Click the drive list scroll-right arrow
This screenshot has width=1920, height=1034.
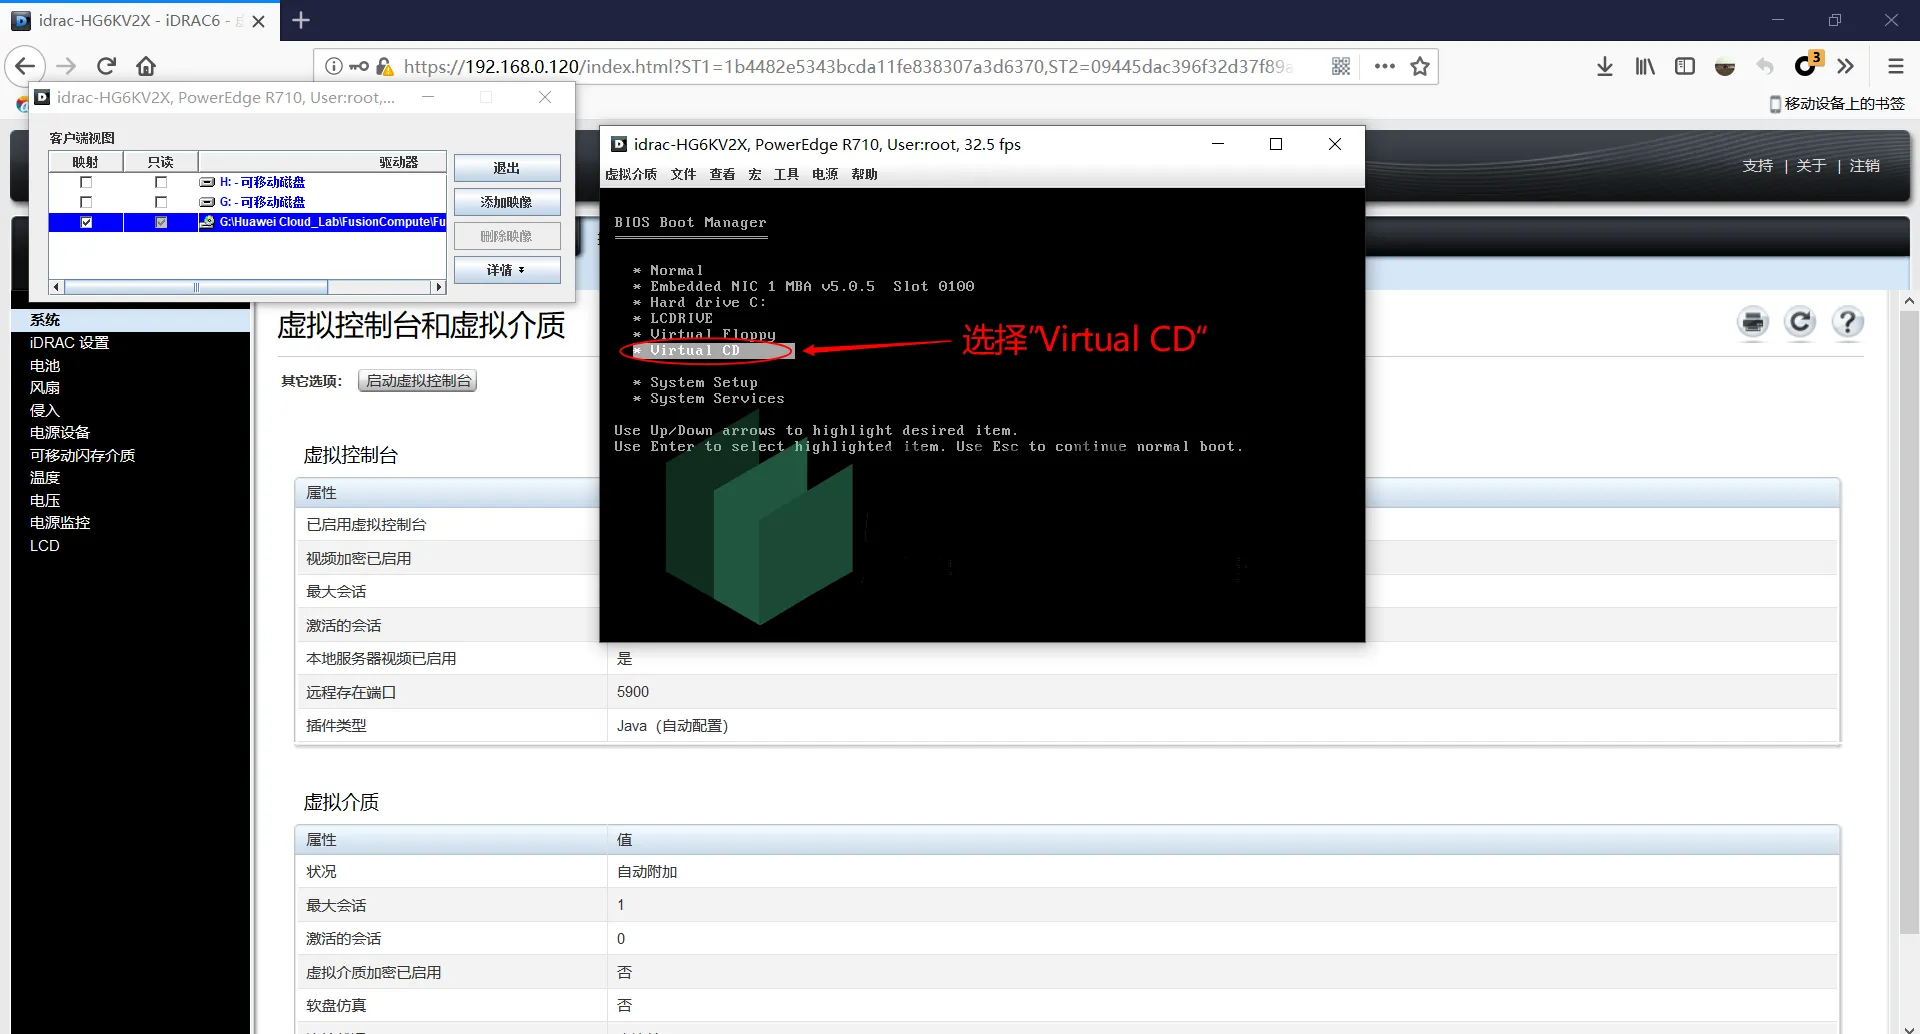438,287
